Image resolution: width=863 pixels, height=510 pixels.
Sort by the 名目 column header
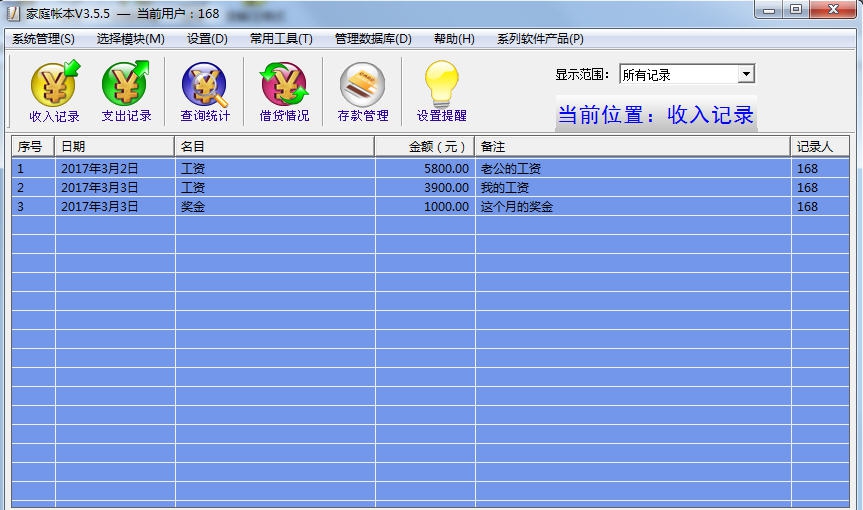[x=275, y=147]
